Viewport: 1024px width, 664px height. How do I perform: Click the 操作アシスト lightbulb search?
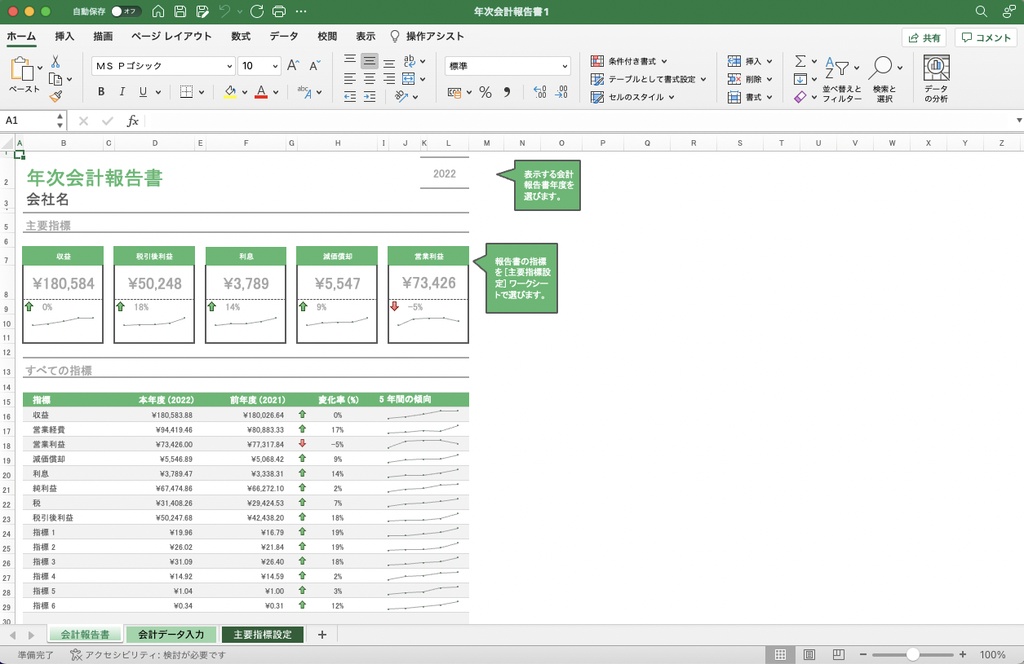[x=427, y=37]
